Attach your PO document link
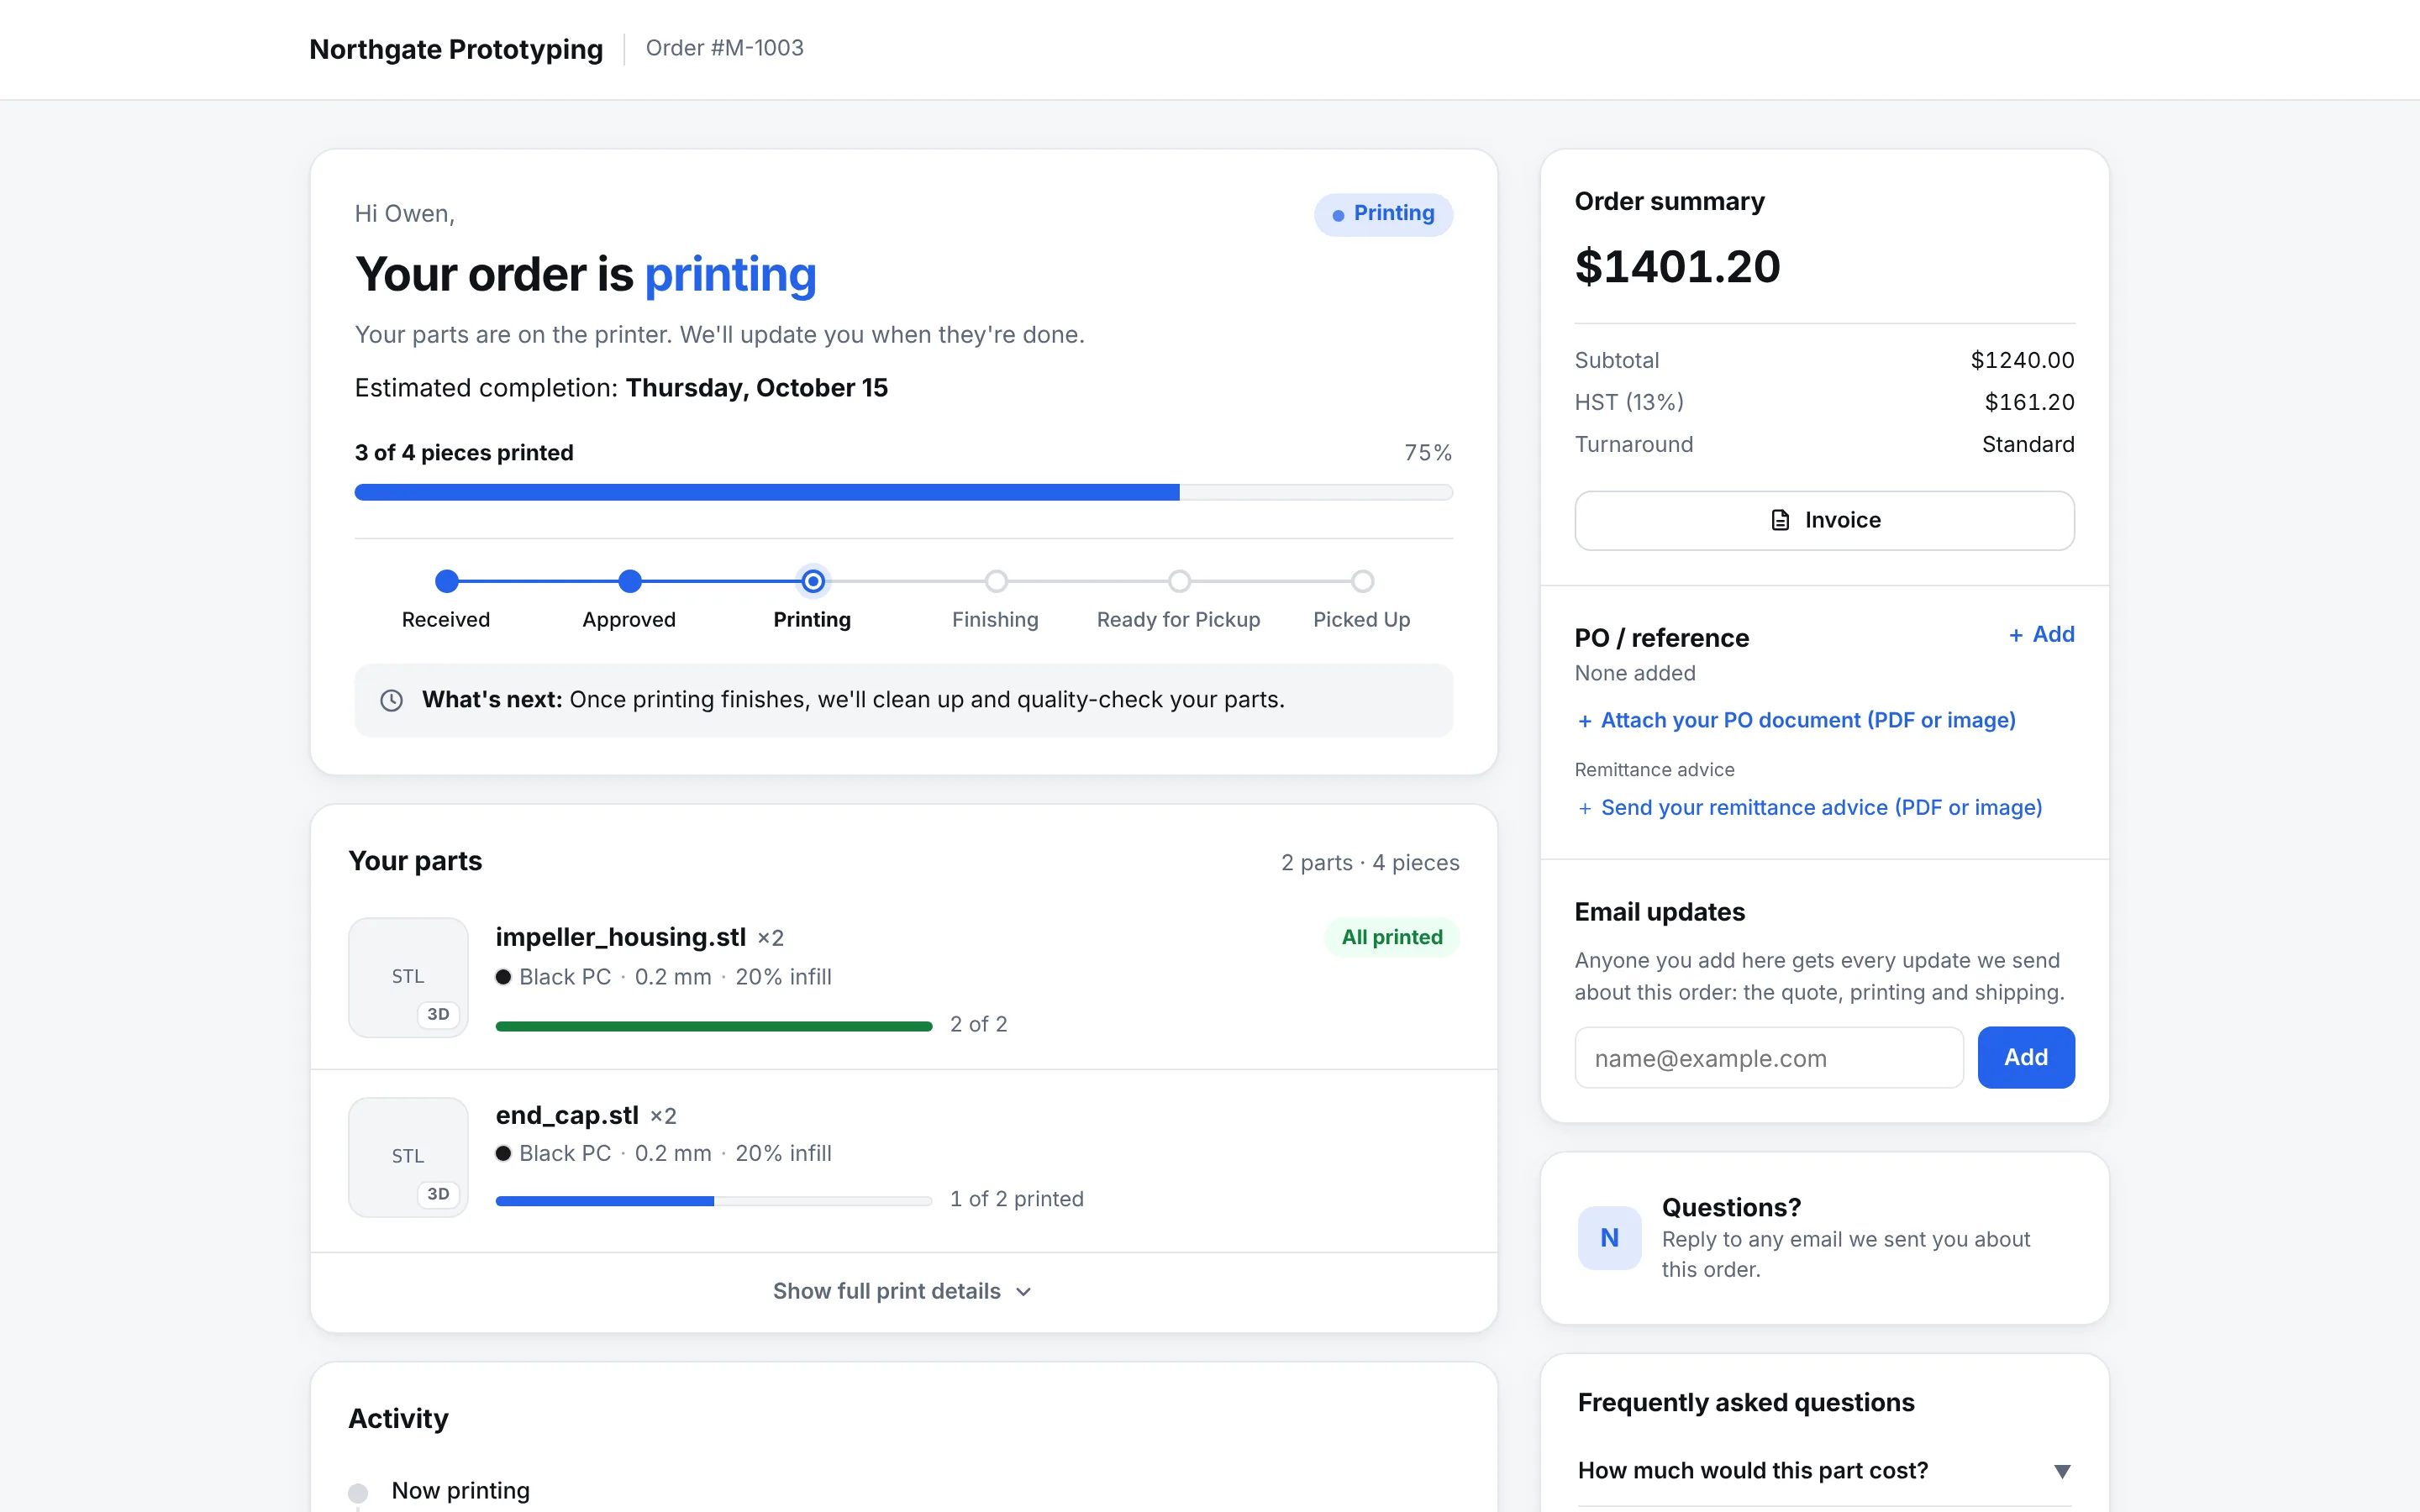 (1796, 720)
